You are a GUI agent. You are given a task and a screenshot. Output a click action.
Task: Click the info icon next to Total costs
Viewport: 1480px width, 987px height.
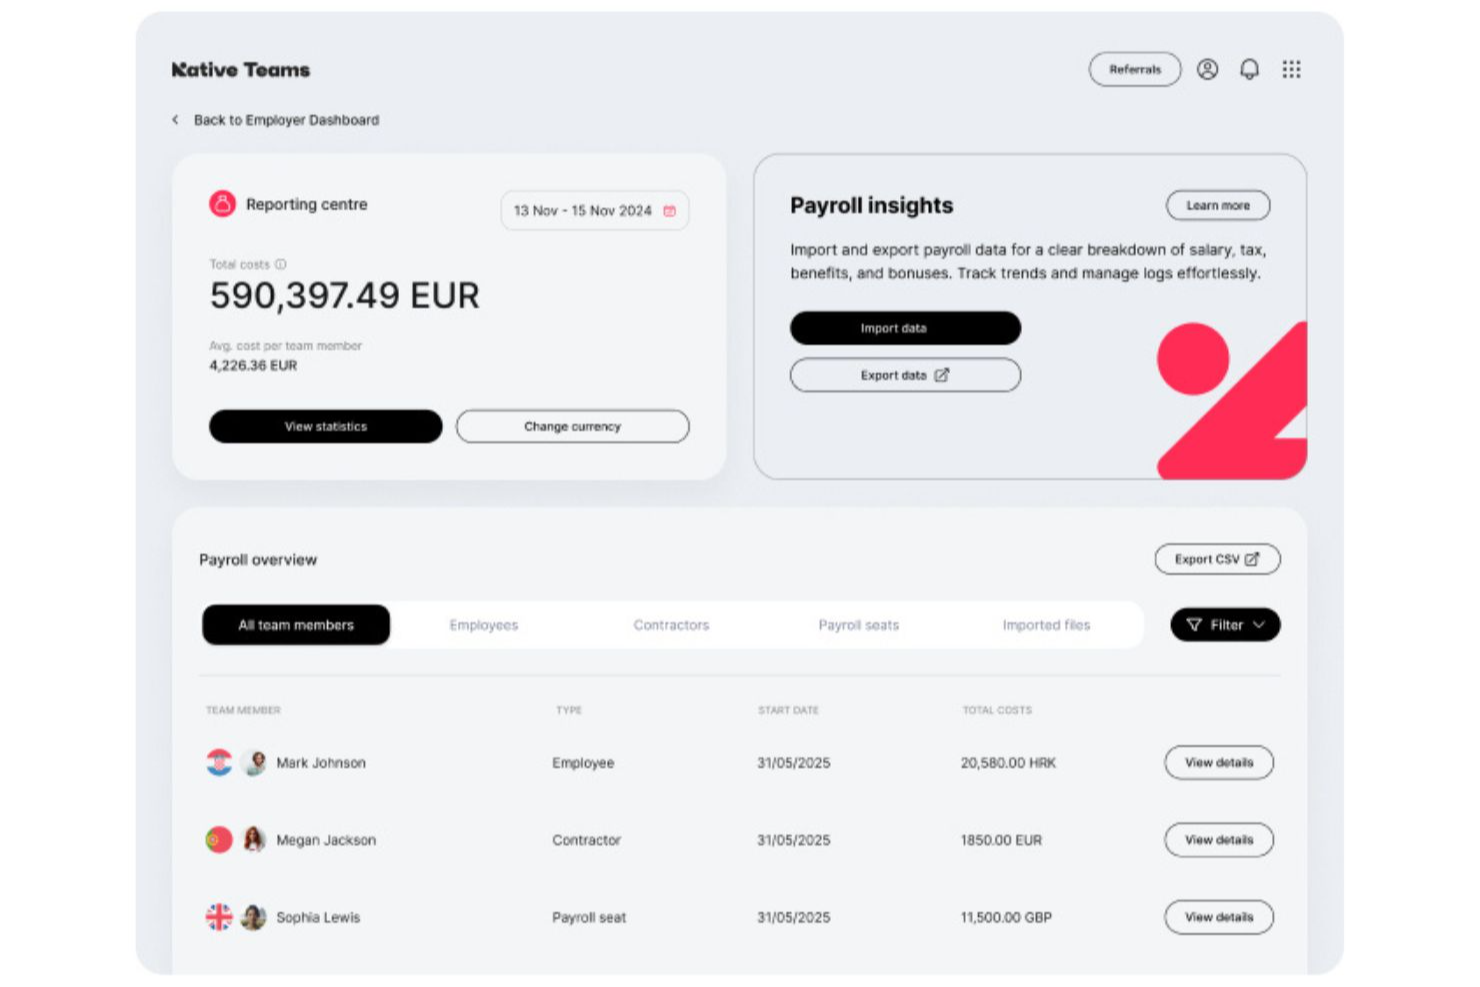coord(280,264)
